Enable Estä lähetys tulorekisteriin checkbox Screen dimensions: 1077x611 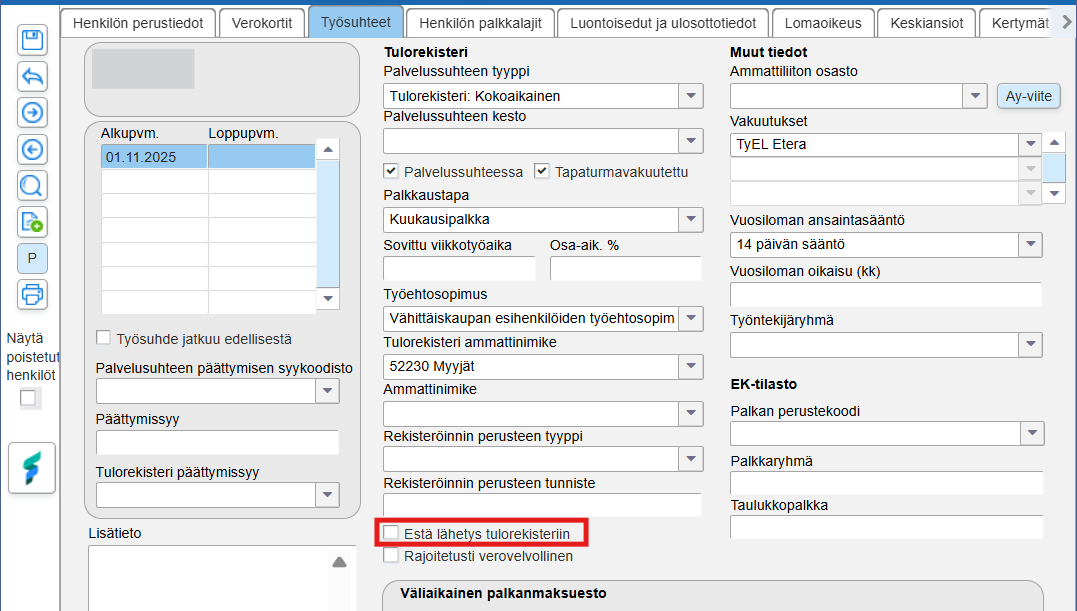tap(391, 533)
